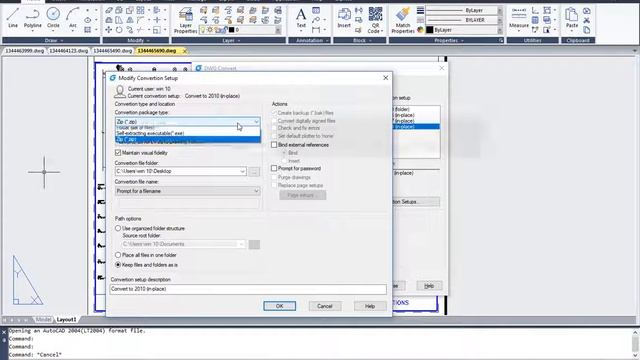Select the Arc tool
This screenshot has width=640, height=360.
click(x=73, y=18)
